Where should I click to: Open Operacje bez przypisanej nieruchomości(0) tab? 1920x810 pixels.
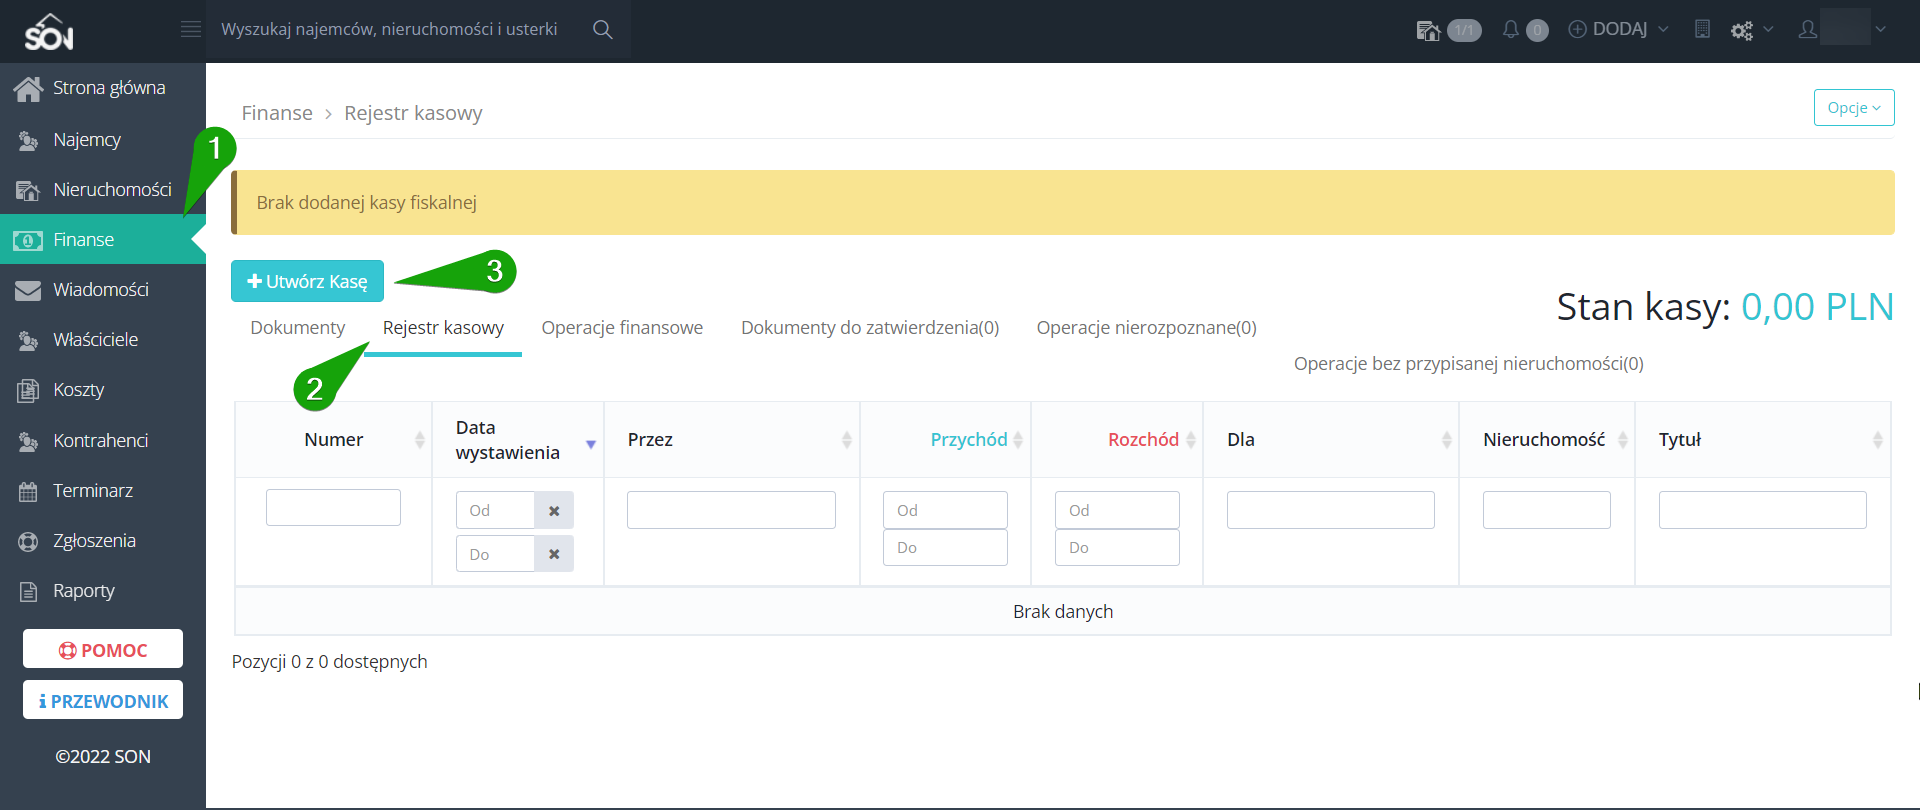click(x=1469, y=364)
